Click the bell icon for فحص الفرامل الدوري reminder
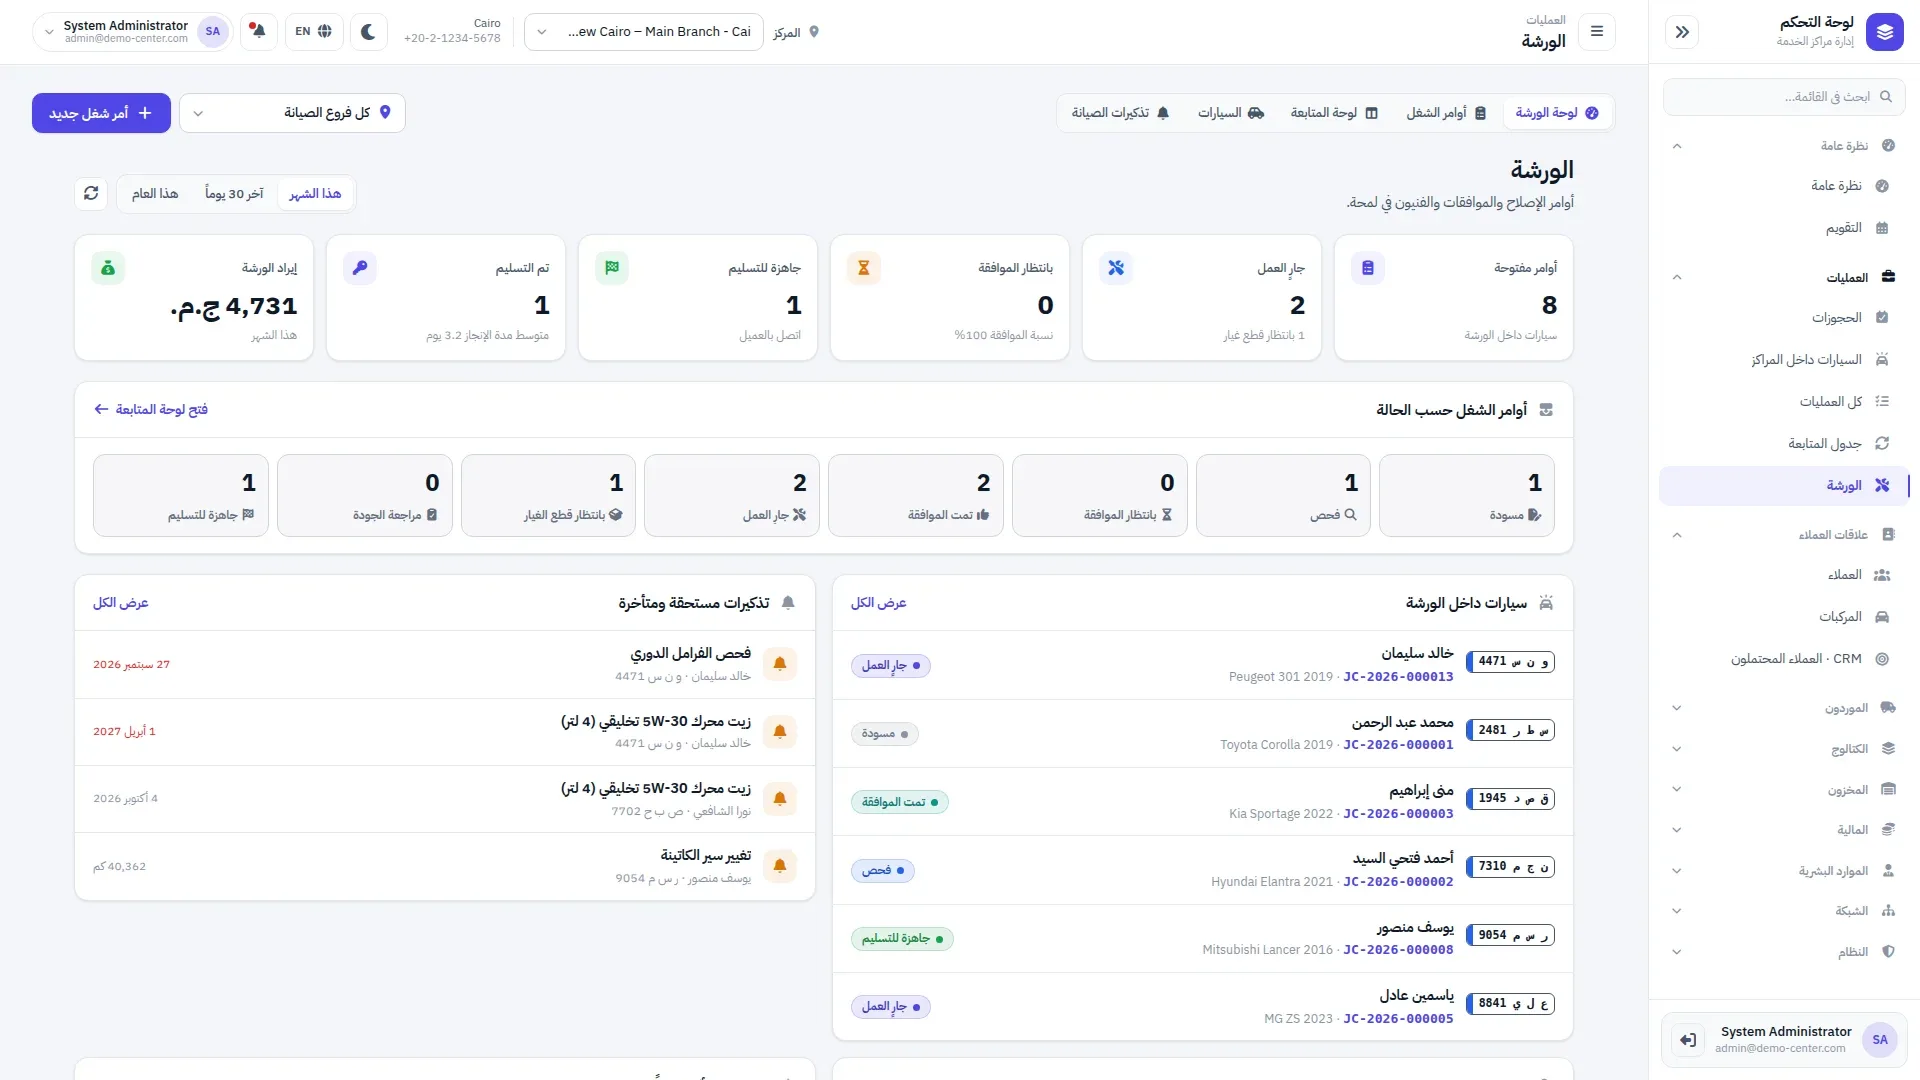The width and height of the screenshot is (1920, 1080). pyautogui.click(x=780, y=664)
